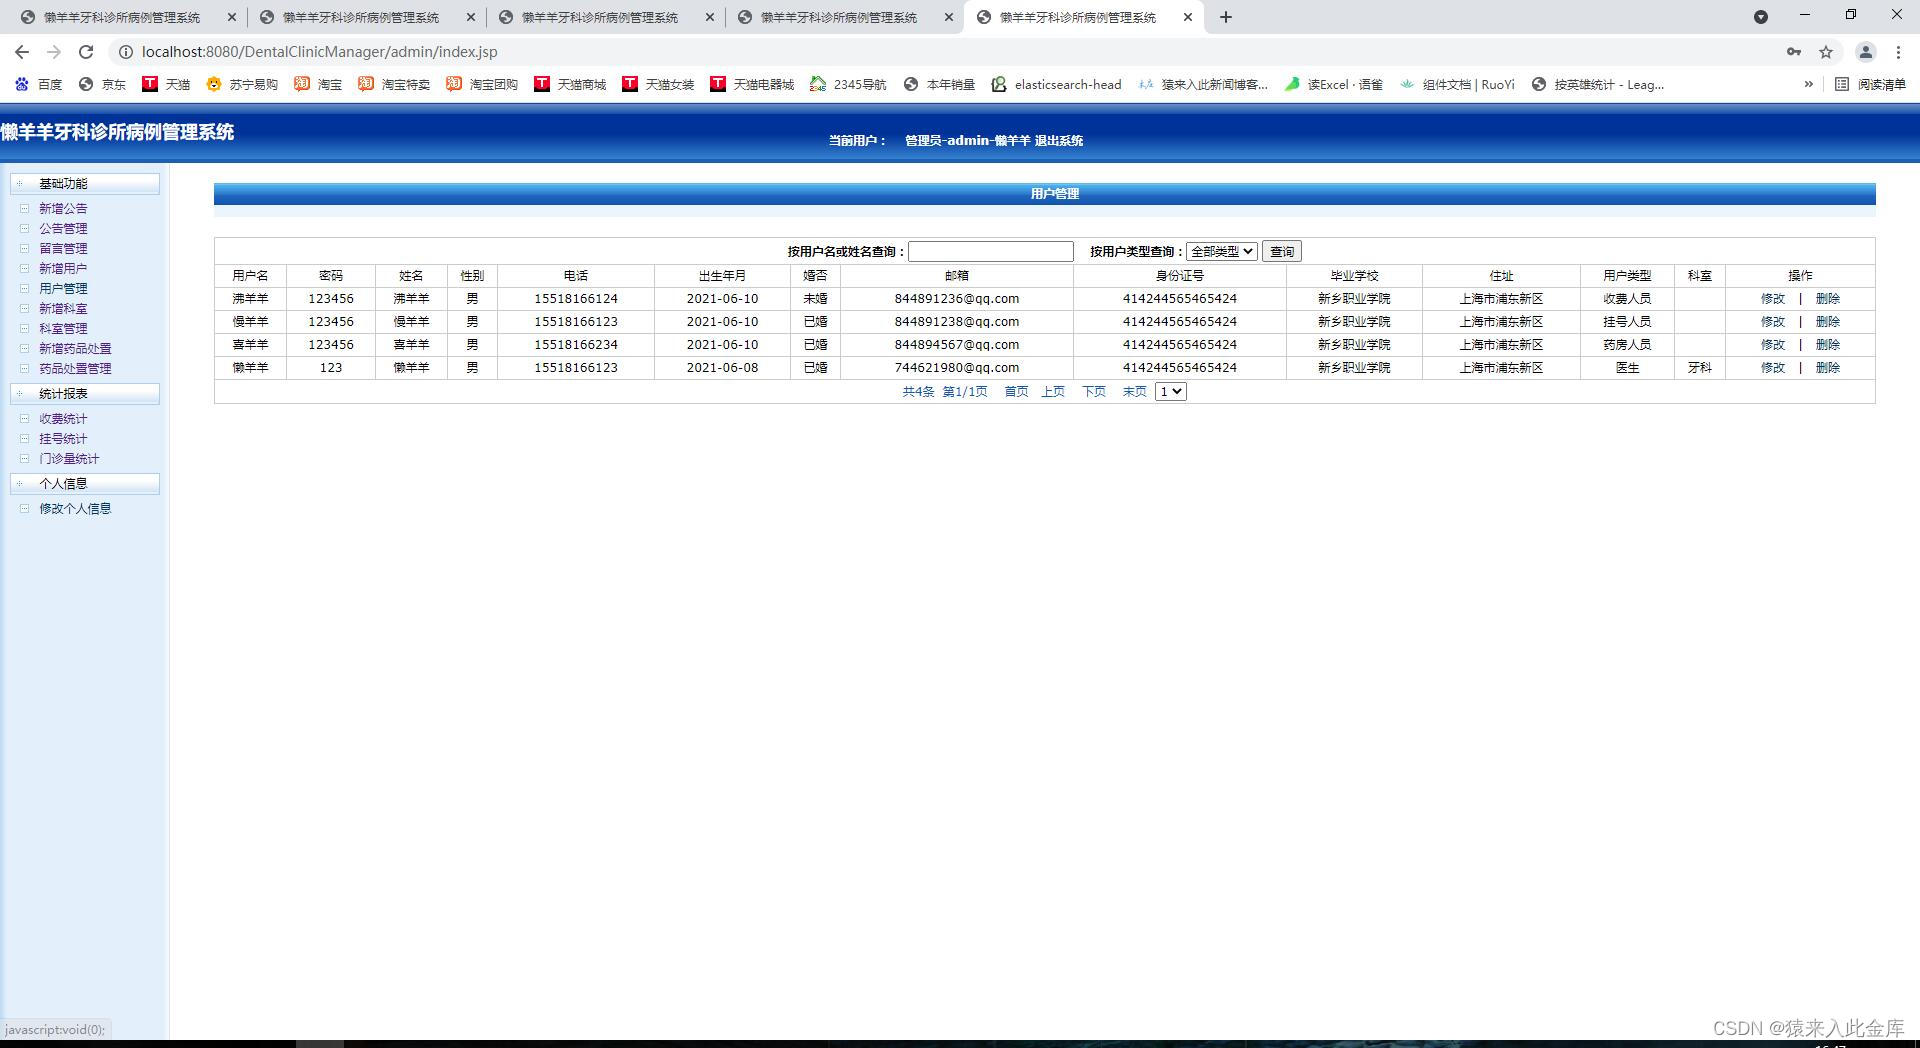Open 留言管理 in sidebar
This screenshot has width=1920, height=1048.
tap(63, 248)
